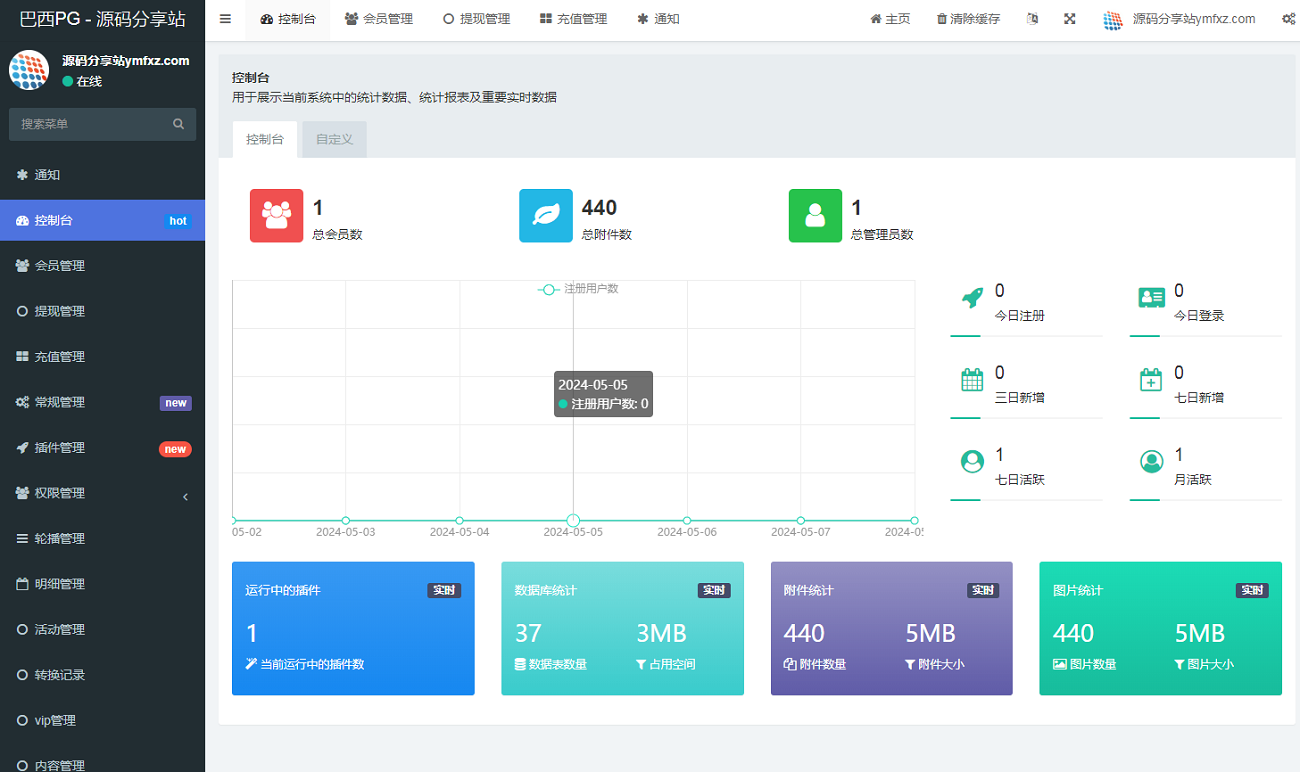Viewport: 1300px width, 772px height.
Task: Click the blue total attachments leaf icon
Action: (x=546, y=215)
